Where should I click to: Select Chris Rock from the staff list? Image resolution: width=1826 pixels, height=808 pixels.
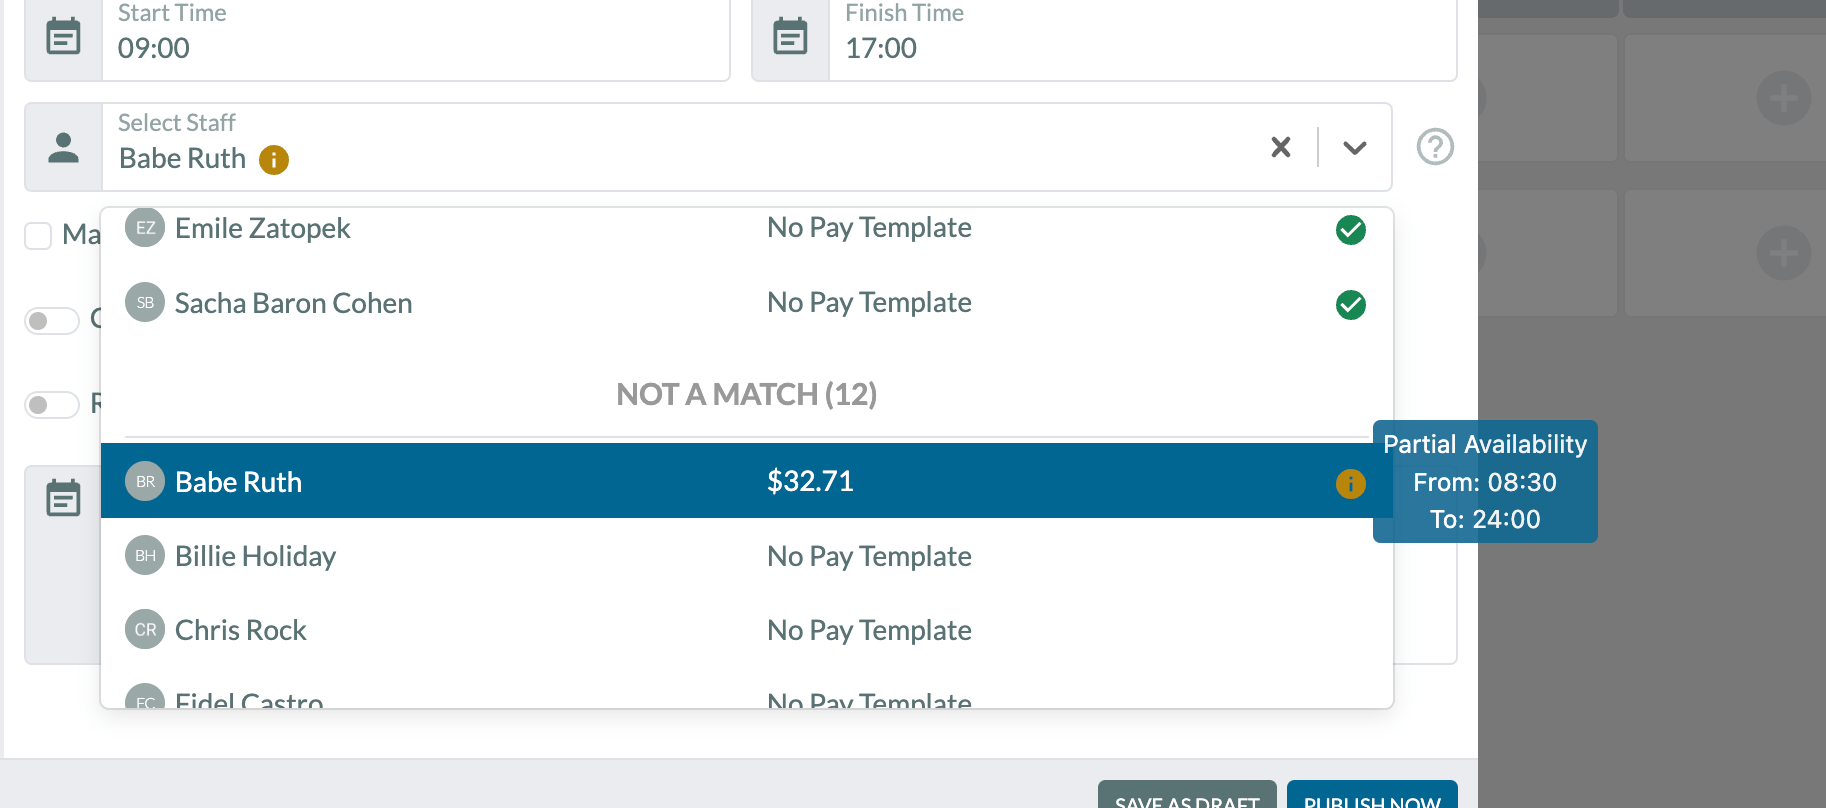point(747,630)
